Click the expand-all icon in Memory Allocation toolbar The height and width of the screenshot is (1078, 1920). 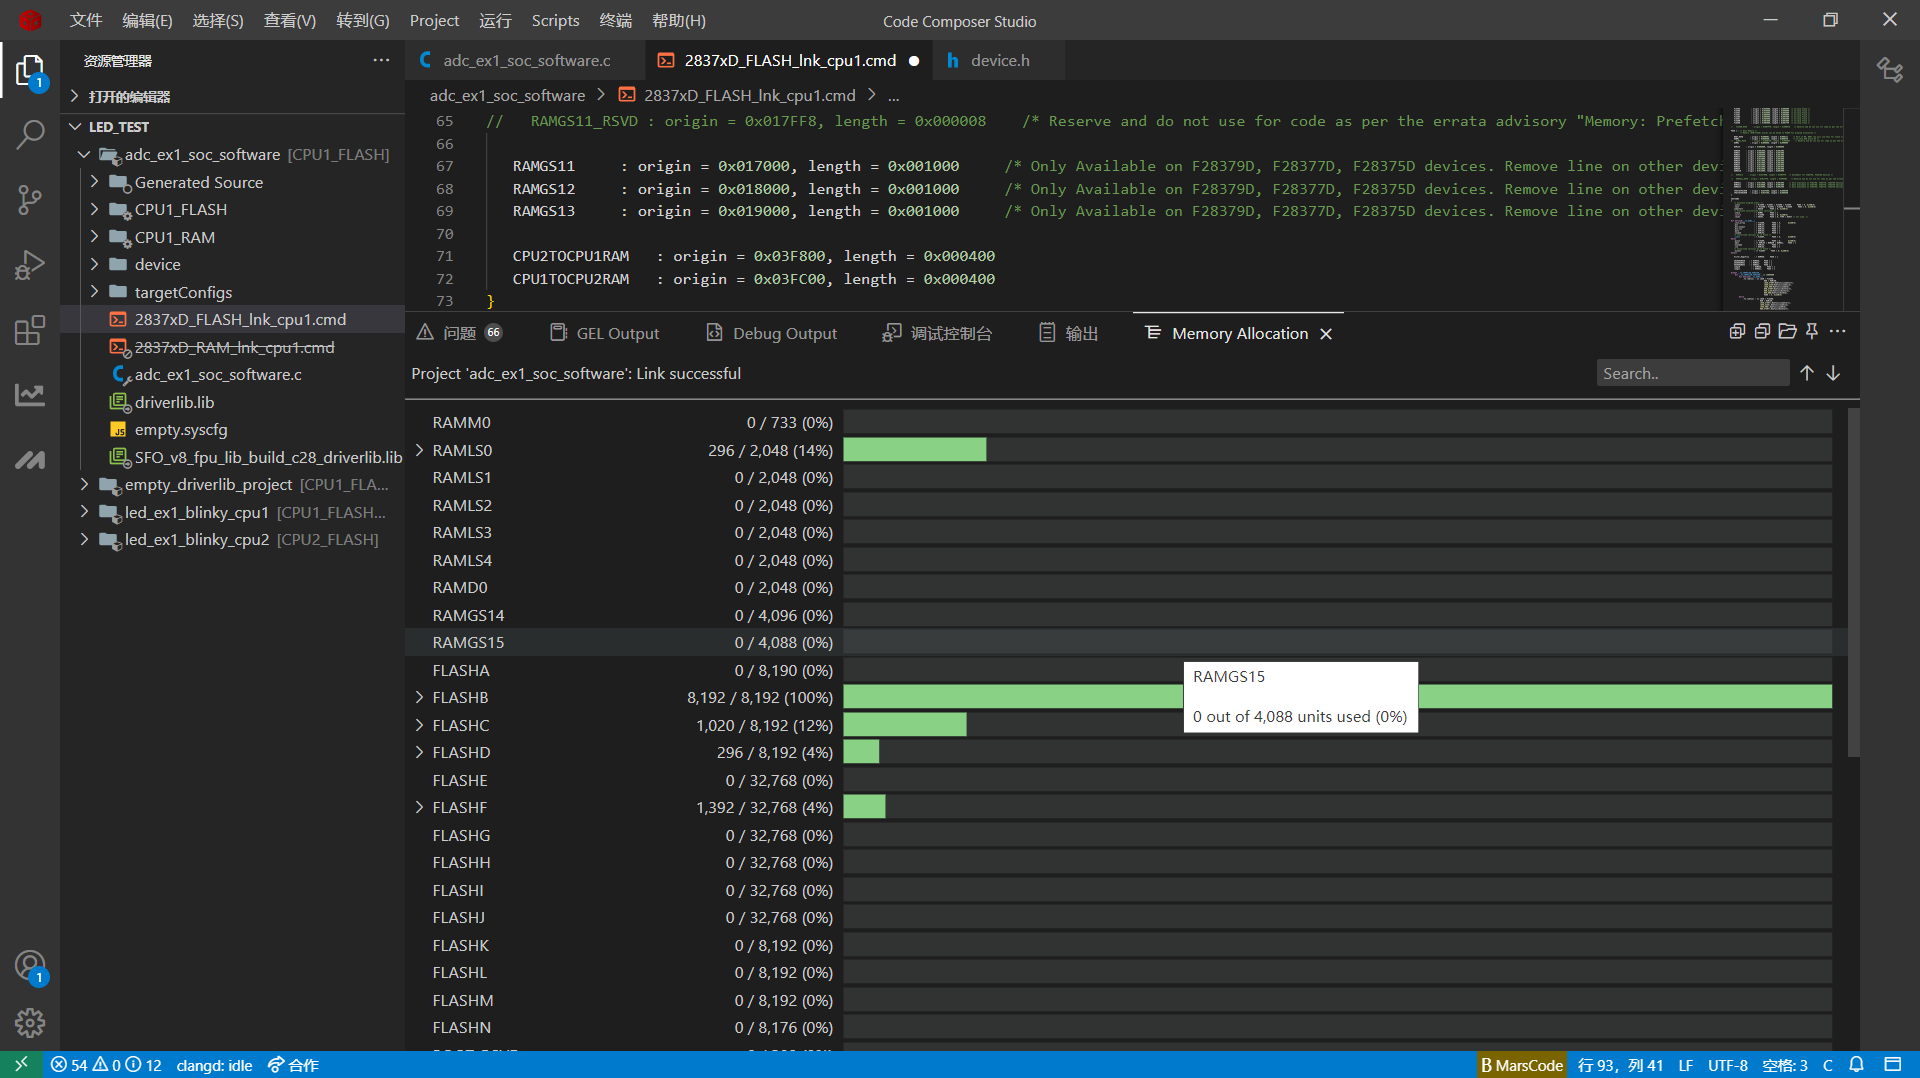point(1737,331)
